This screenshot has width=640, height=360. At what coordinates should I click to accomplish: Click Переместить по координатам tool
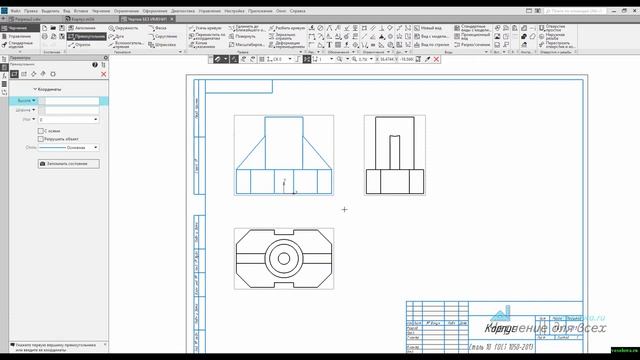pos(207,36)
